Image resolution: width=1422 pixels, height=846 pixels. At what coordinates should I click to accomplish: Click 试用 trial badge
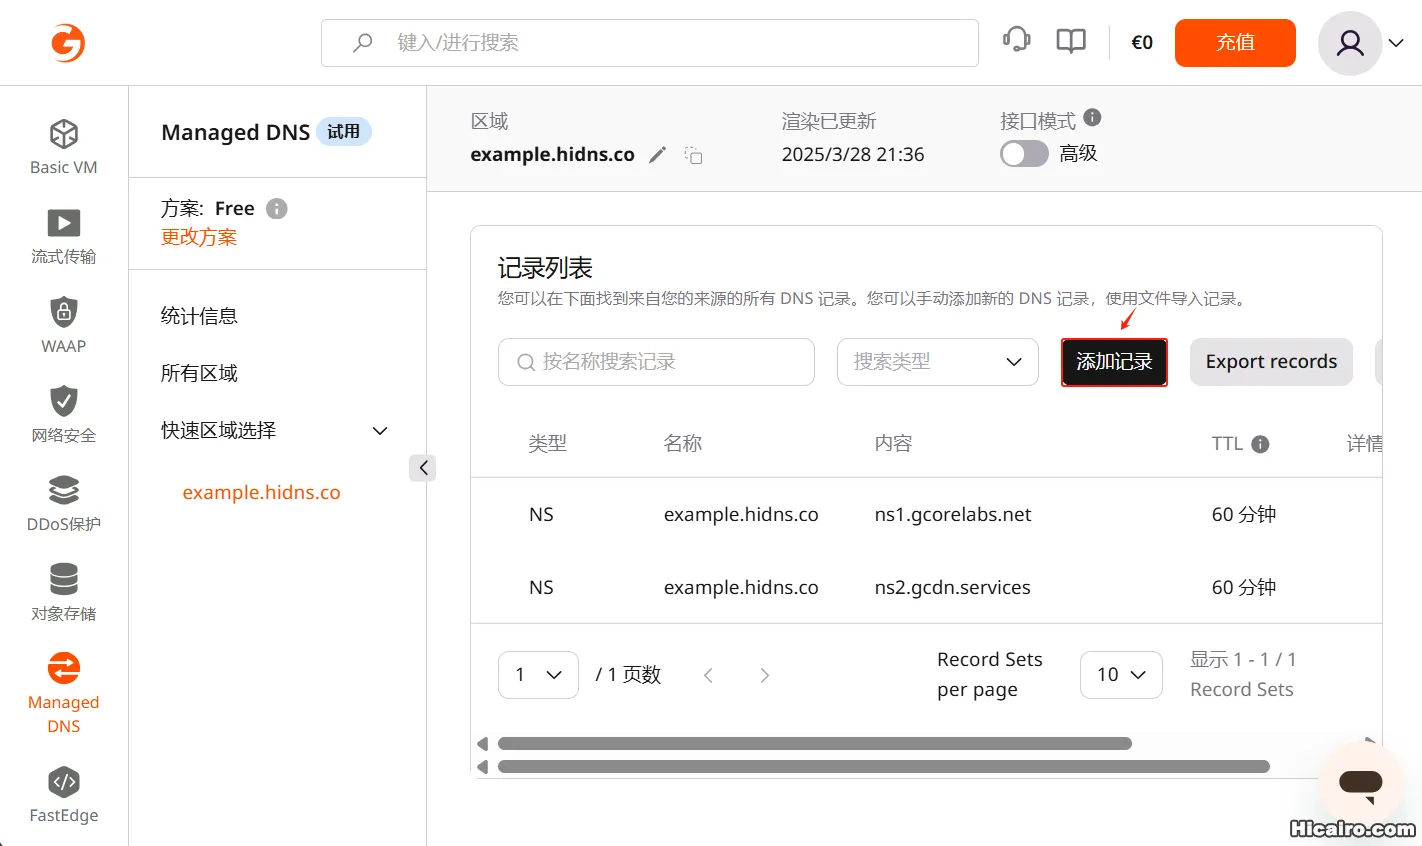coord(344,132)
